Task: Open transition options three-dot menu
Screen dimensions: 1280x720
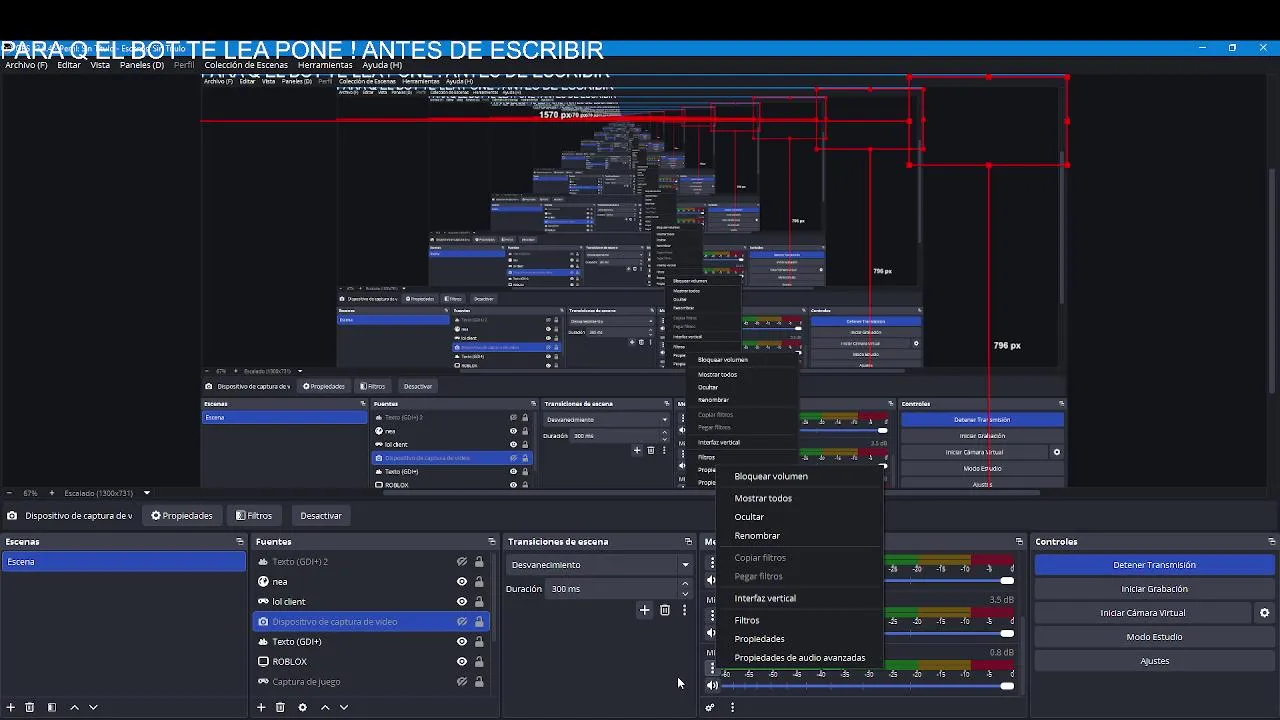Action: tap(684, 610)
